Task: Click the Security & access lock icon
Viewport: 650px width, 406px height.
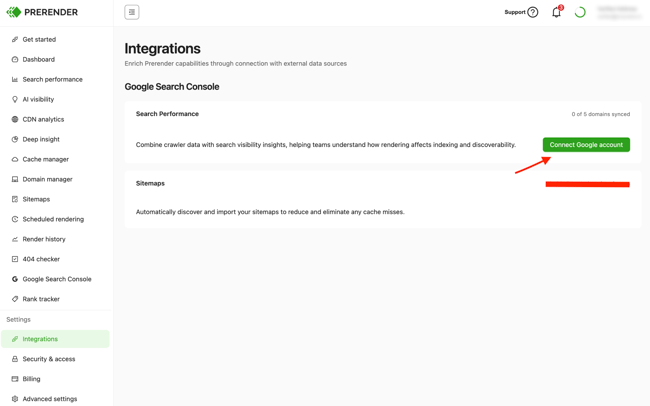Action: 15,359
